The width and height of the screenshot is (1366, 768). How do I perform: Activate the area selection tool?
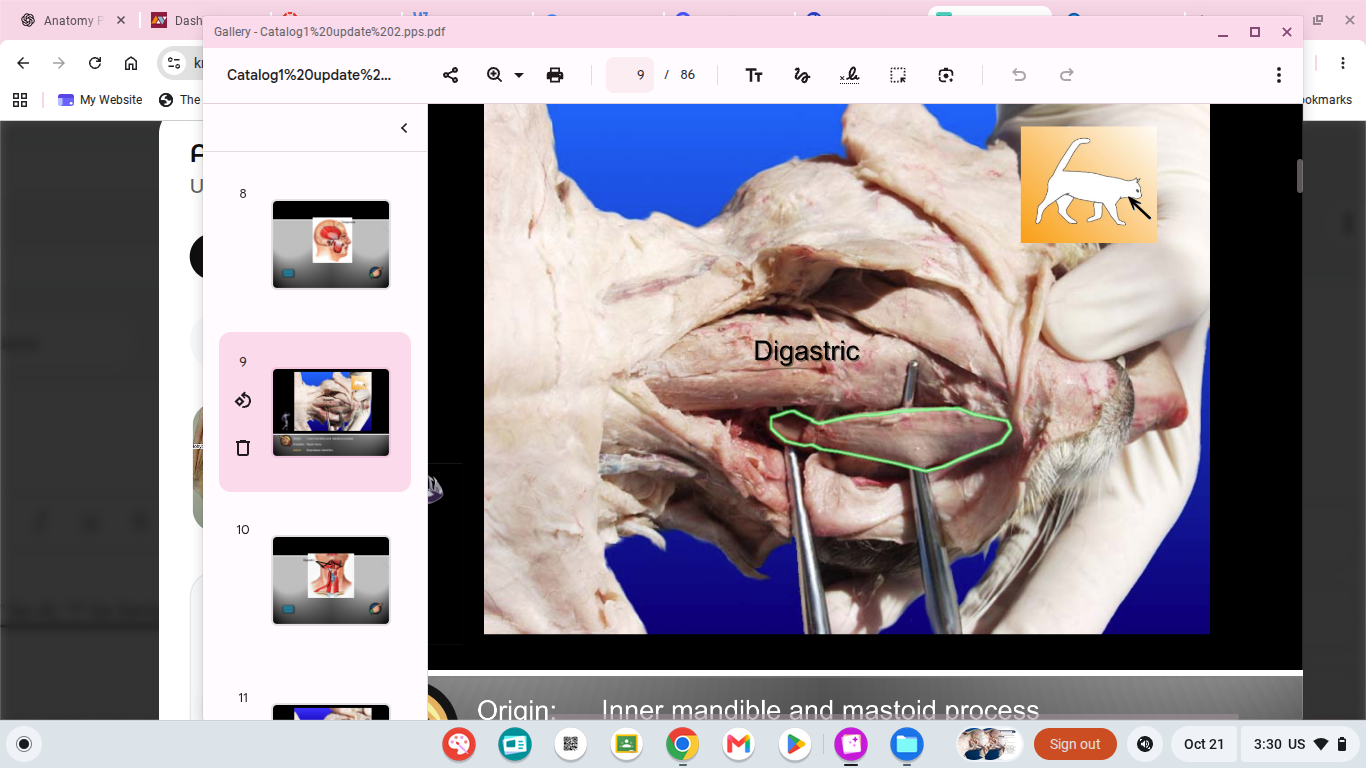point(898,75)
